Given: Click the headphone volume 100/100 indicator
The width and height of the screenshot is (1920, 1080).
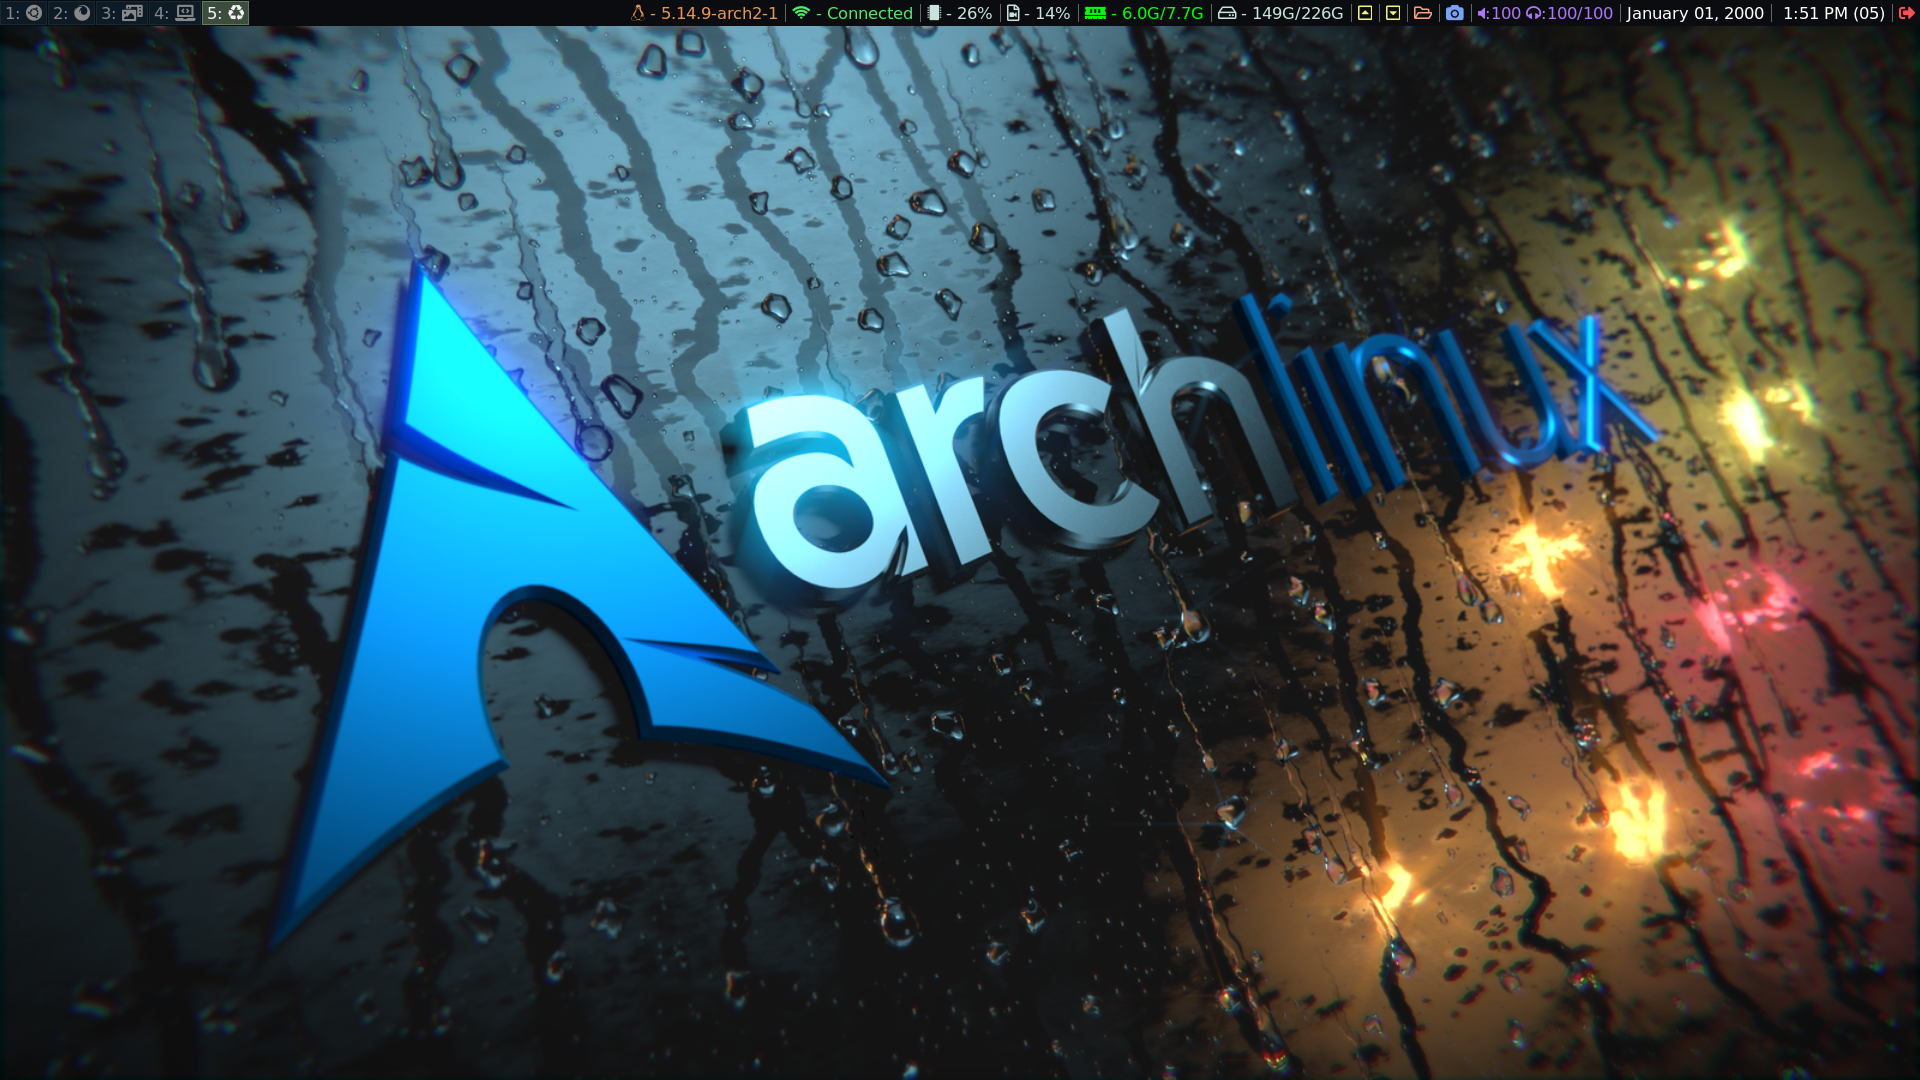Looking at the screenshot, I should click(1570, 13).
